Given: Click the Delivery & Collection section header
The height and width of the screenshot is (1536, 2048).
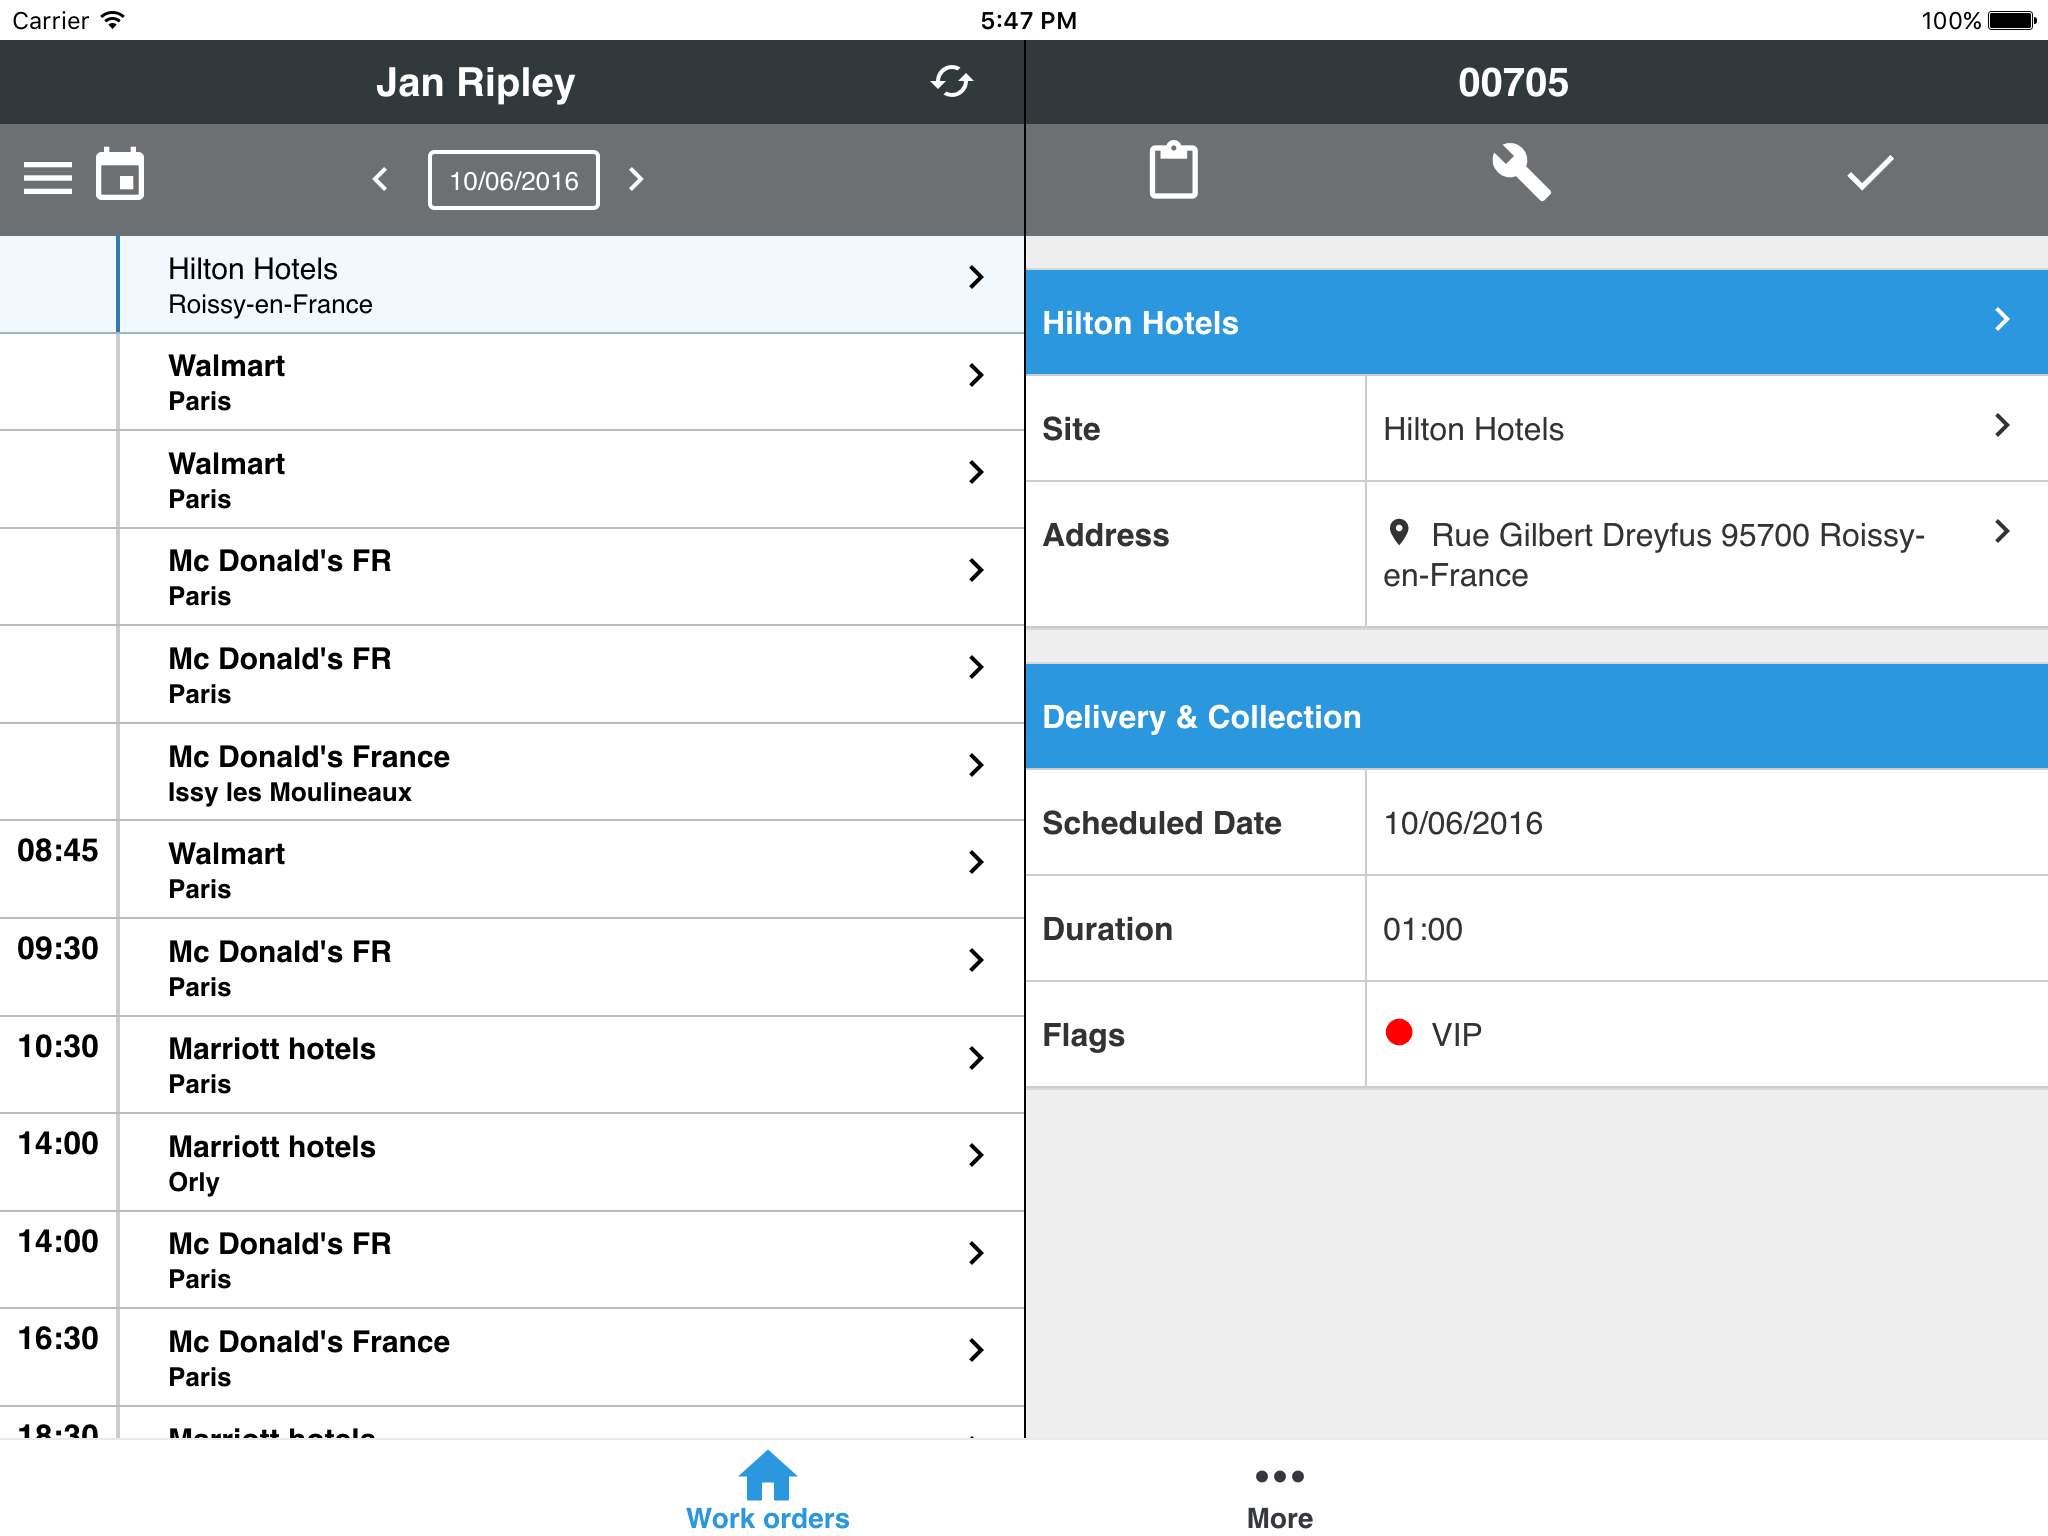Looking at the screenshot, I should [x=1537, y=717].
